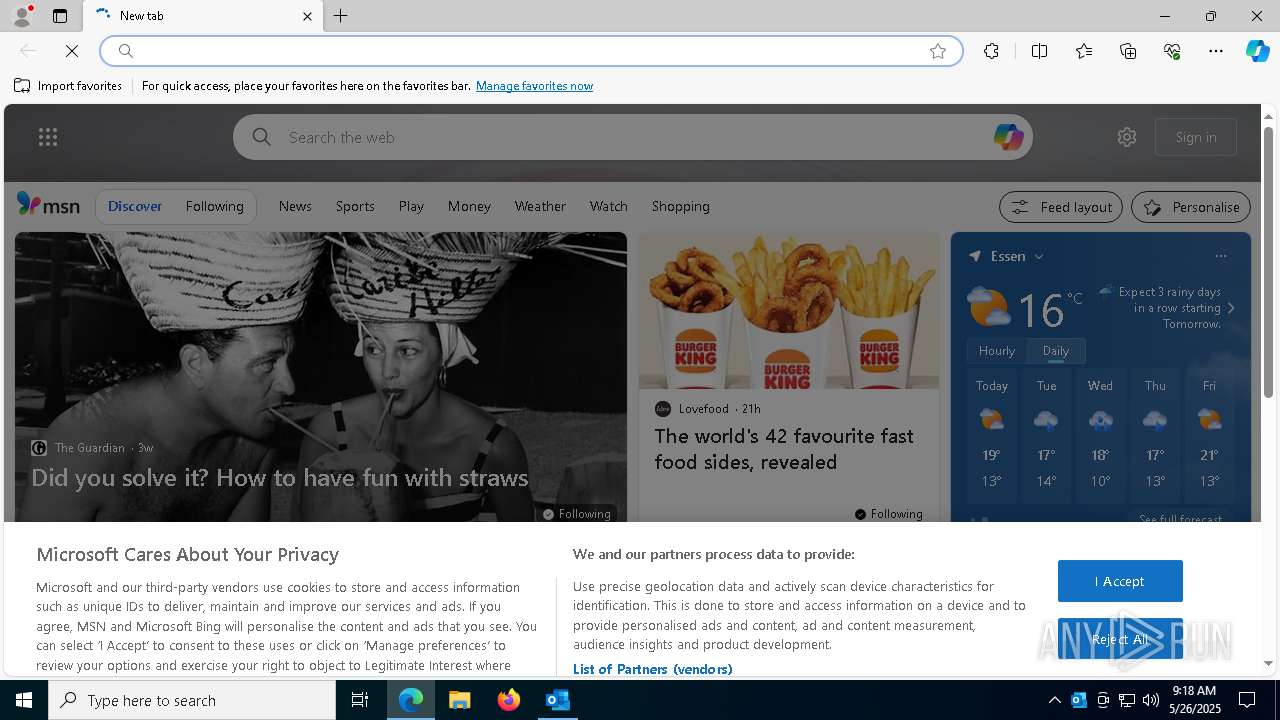Open weather card more options ellipsis
The width and height of the screenshot is (1280, 720).
pos(1221,256)
